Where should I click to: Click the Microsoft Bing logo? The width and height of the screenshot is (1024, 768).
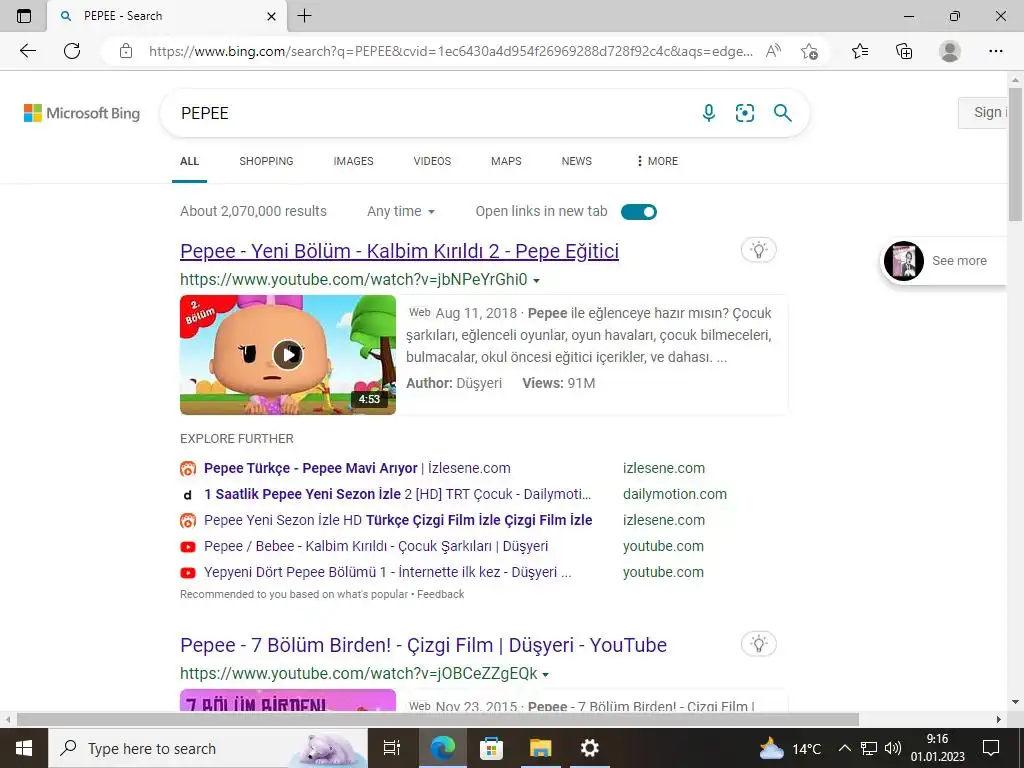(82, 113)
